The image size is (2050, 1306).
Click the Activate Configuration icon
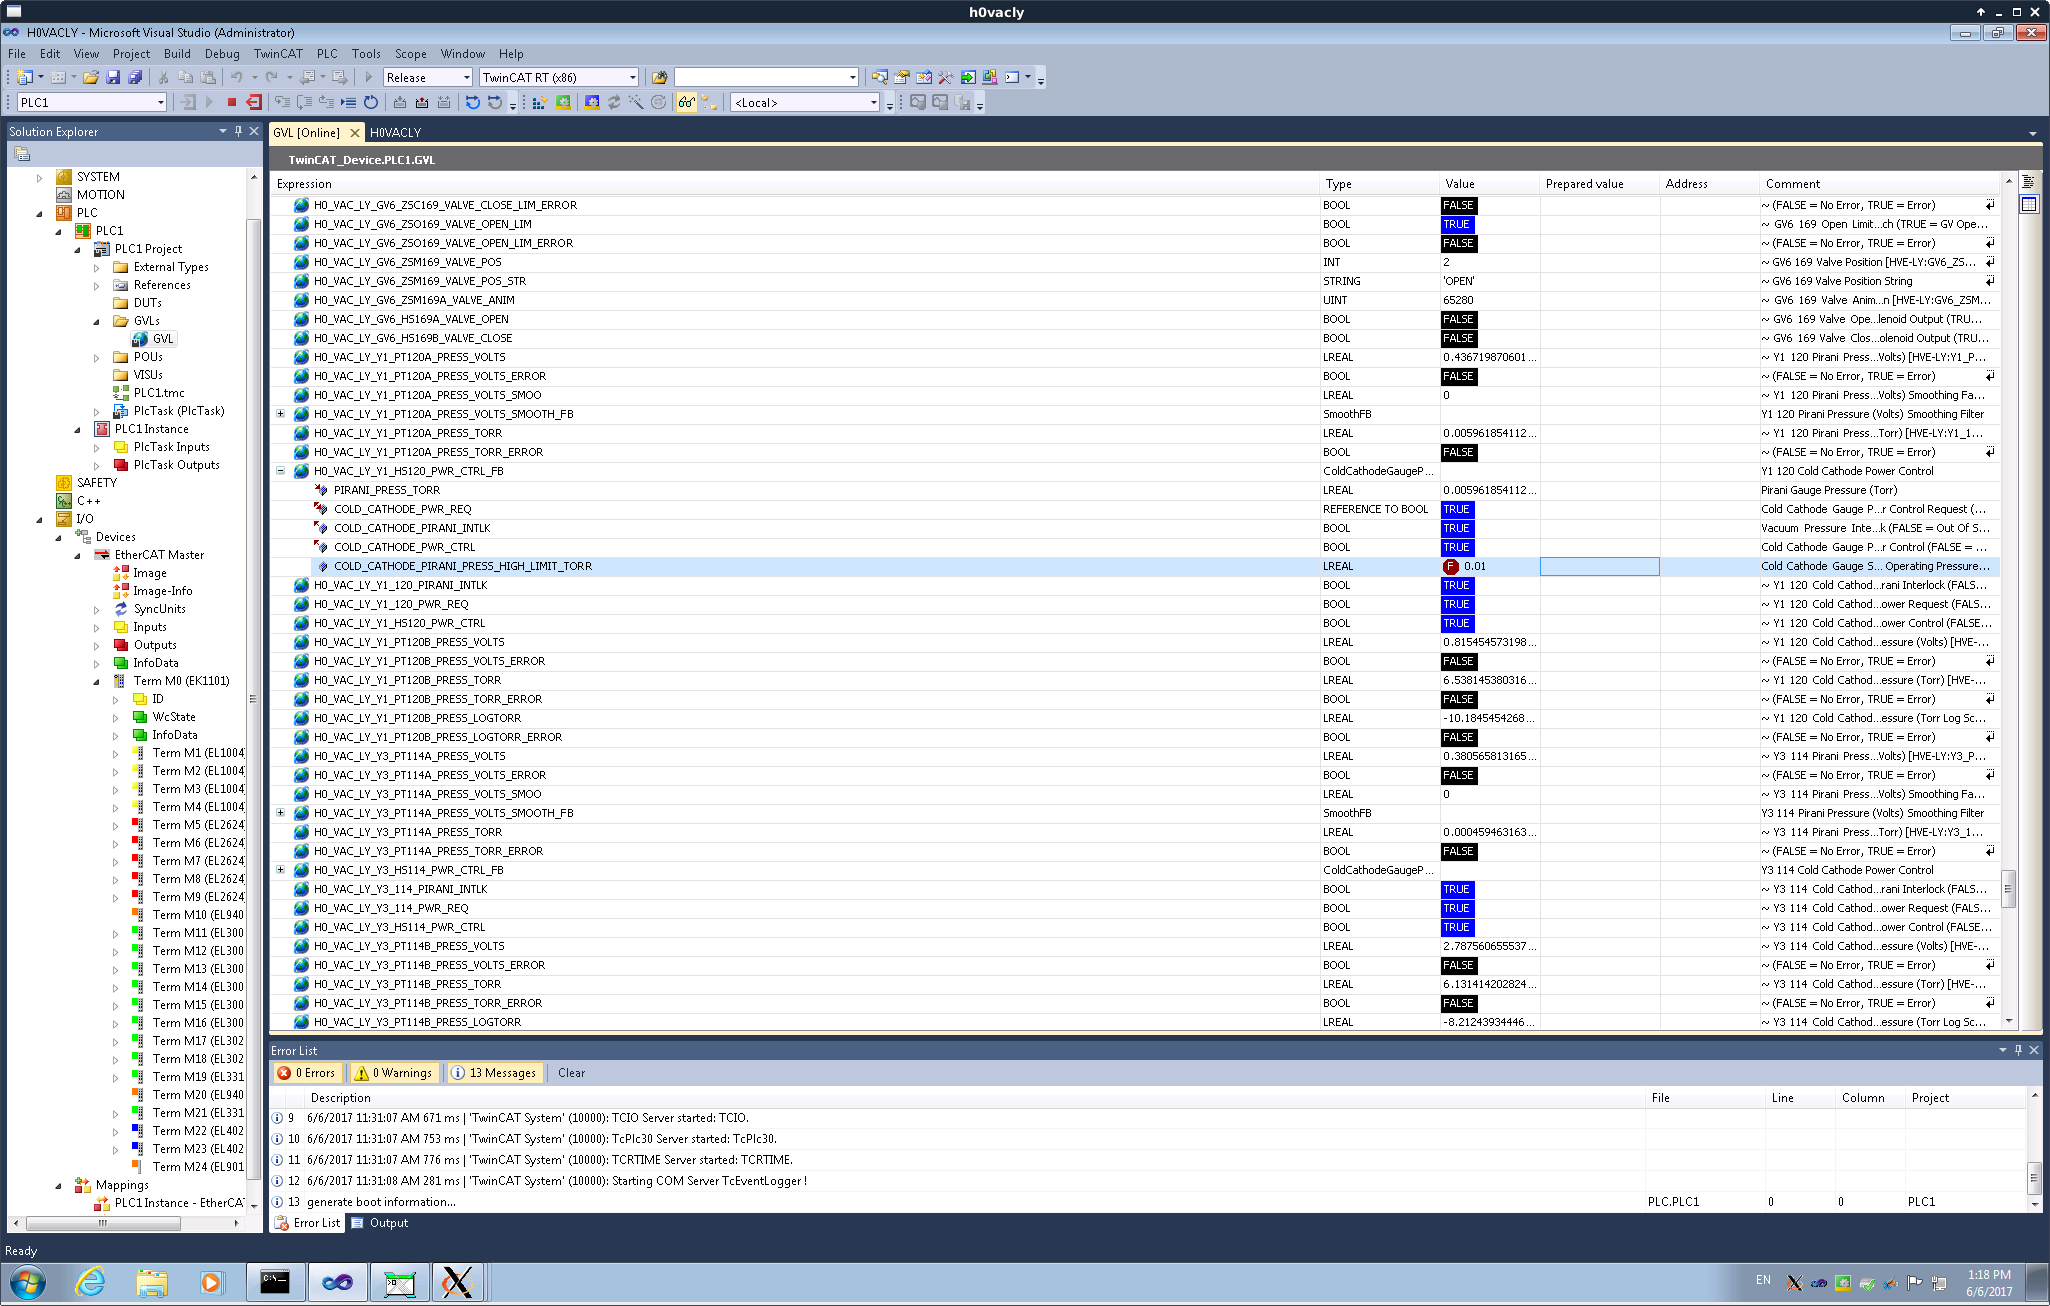coord(541,102)
